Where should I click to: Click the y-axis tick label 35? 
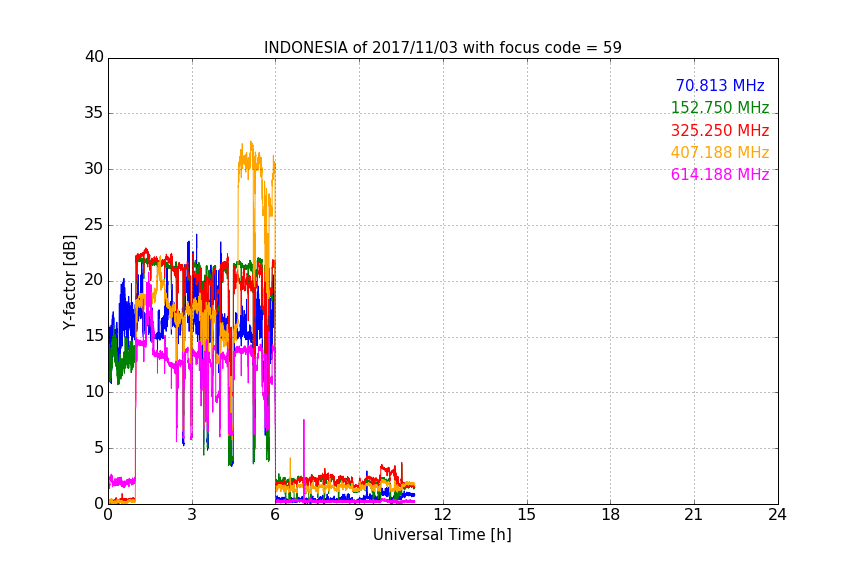(x=94, y=113)
